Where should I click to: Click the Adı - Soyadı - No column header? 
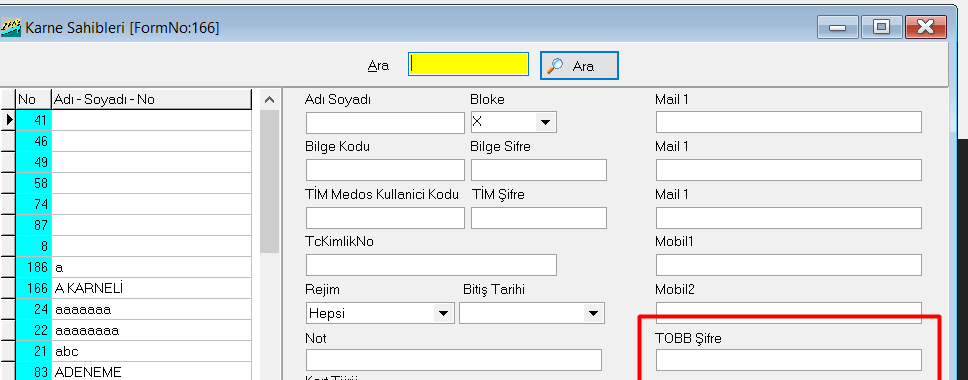point(151,99)
